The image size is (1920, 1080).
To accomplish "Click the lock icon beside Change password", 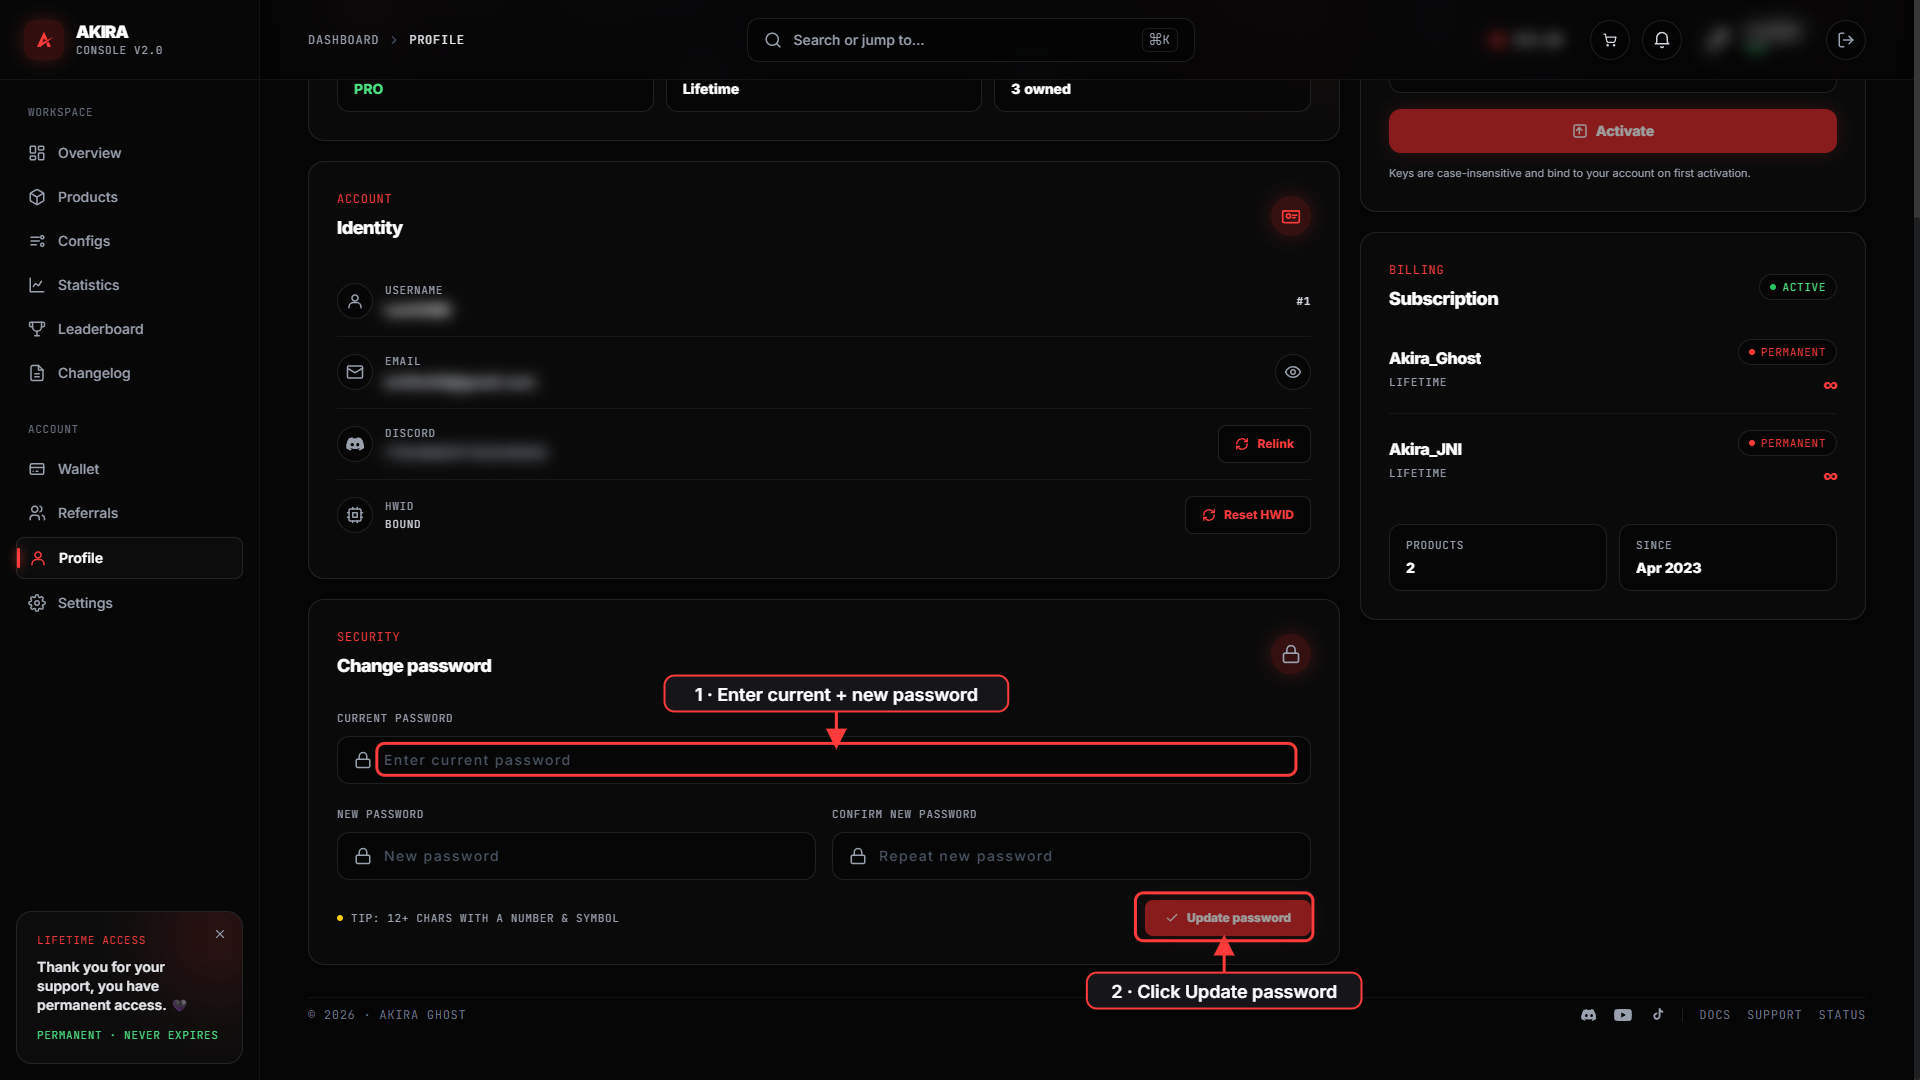I will click(x=1291, y=654).
